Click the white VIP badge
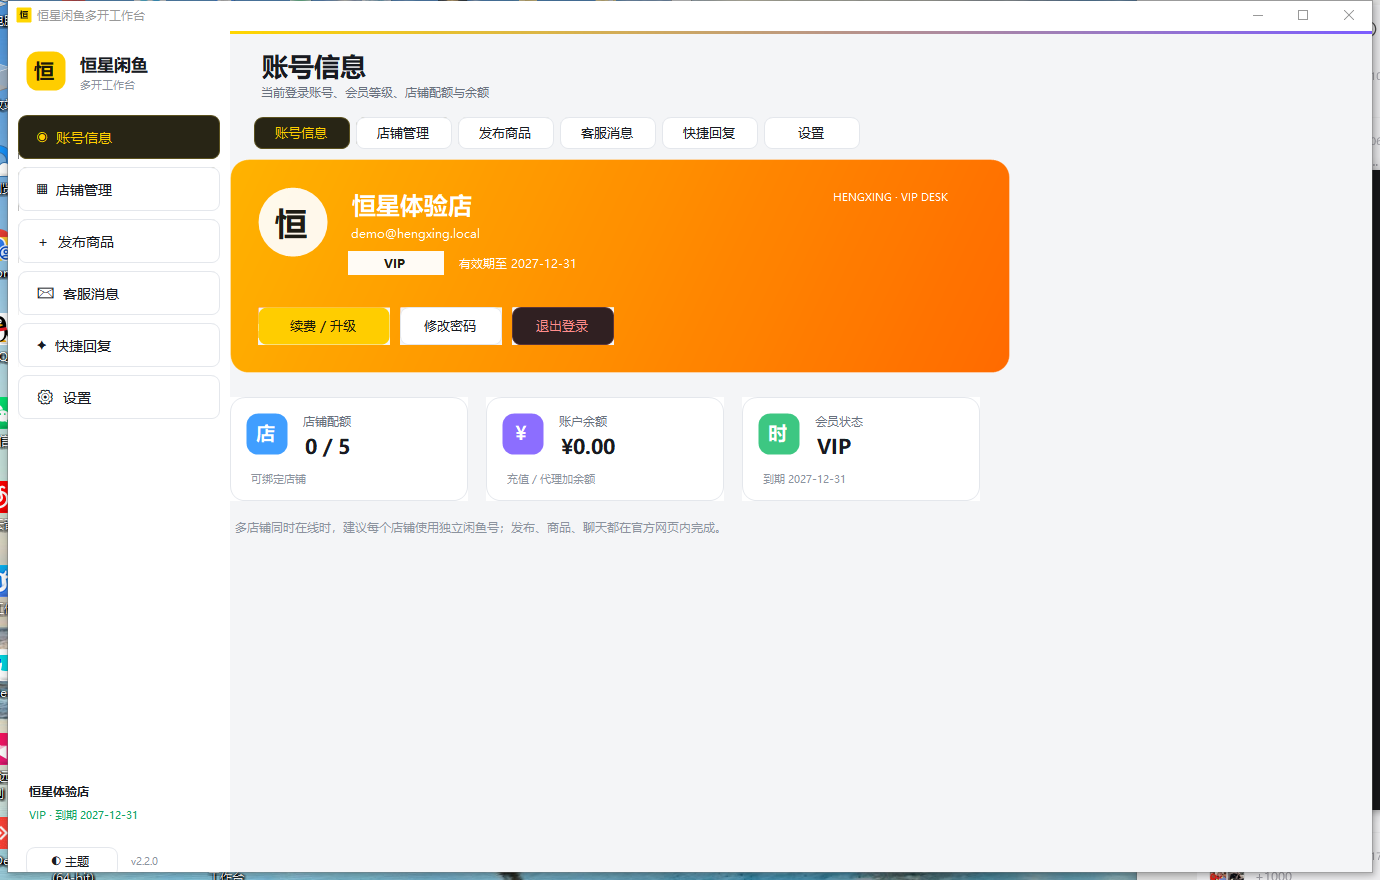The width and height of the screenshot is (1380, 880). click(x=396, y=263)
